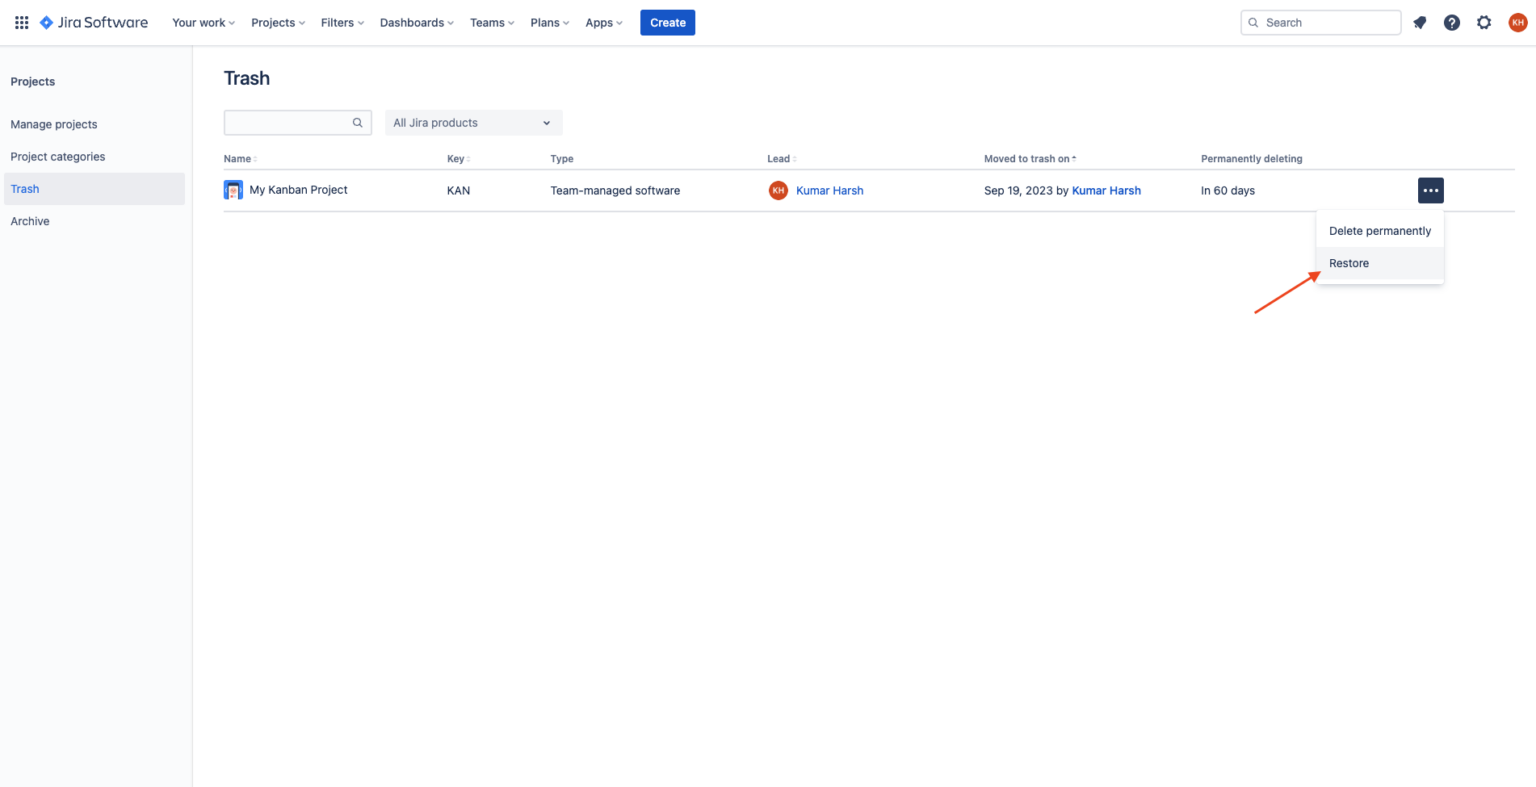Click the Kumar Harsh profile avatar

[1517, 22]
